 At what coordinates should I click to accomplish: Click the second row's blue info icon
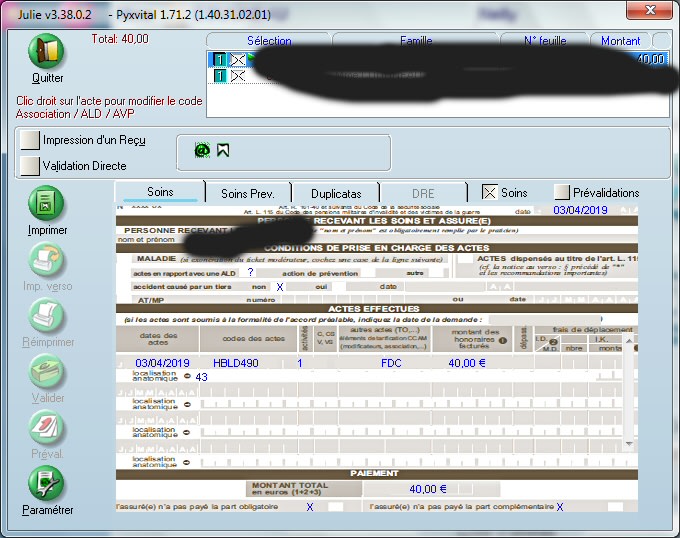pos(219,75)
